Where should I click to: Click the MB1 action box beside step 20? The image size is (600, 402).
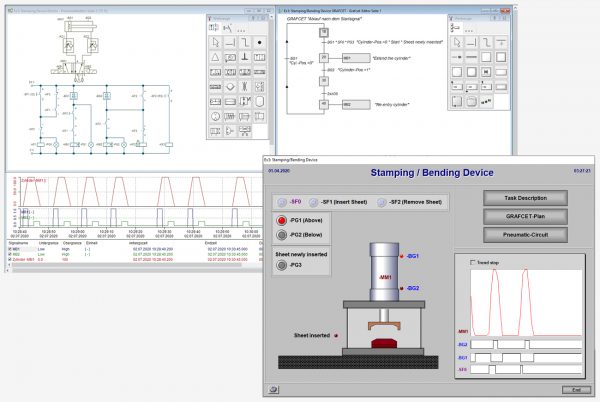356,58
